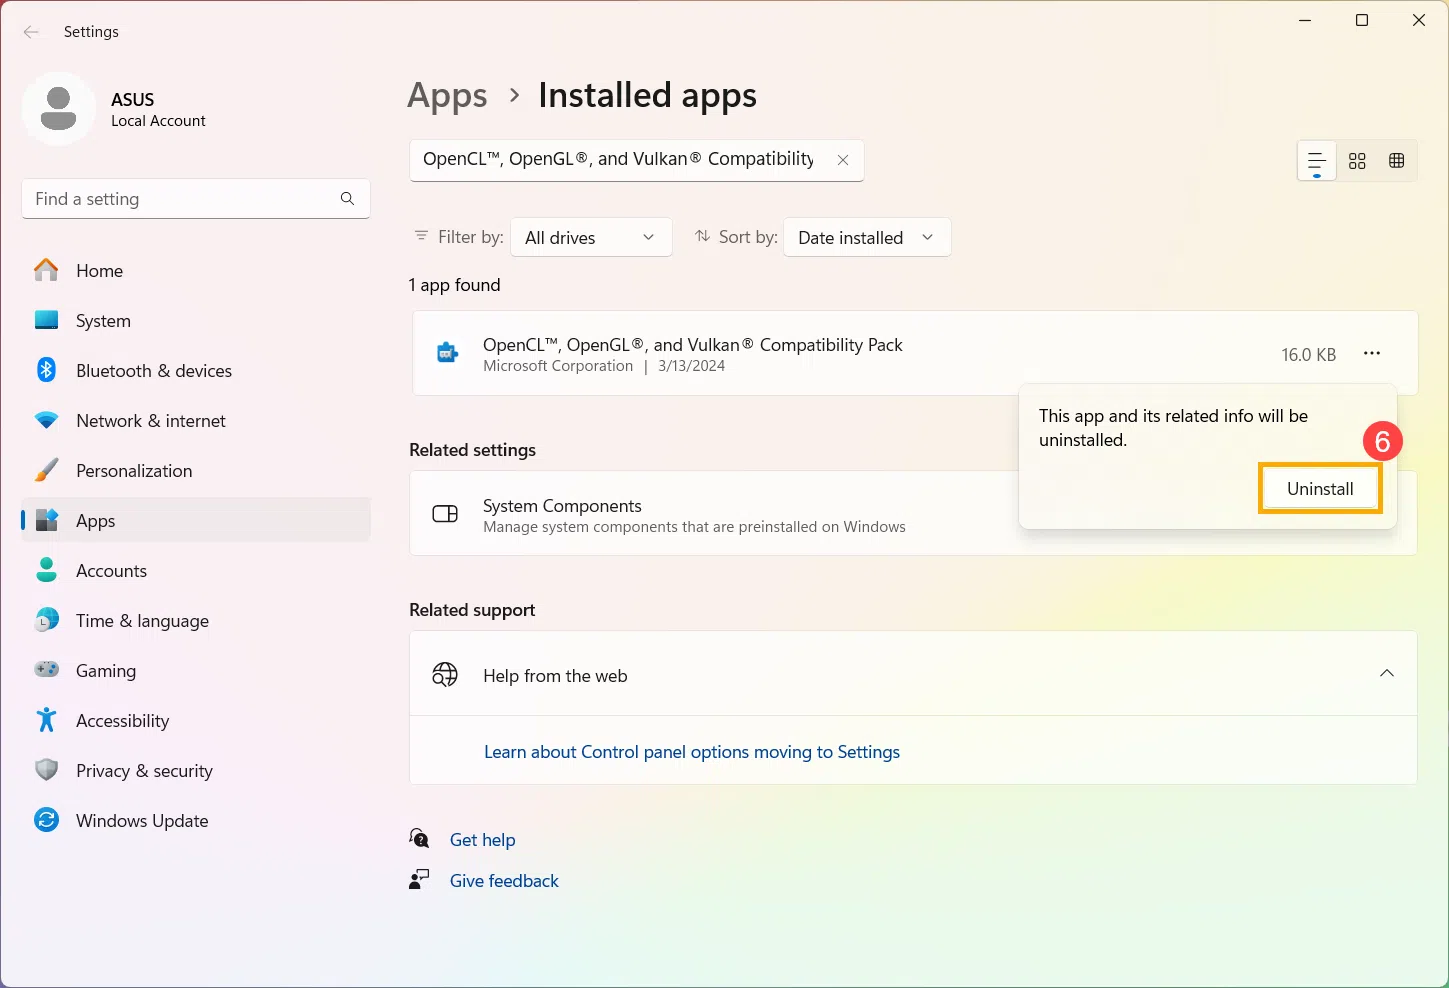
Task: Click the ASUS account profile picture
Action: point(59,109)
